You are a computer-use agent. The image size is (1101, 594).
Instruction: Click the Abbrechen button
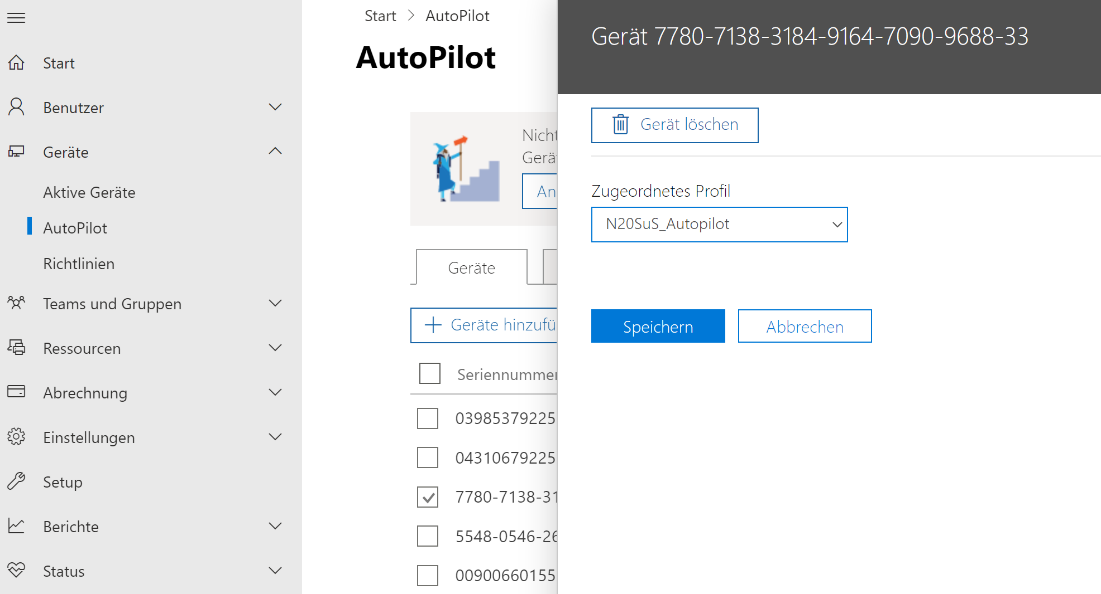coord(804,327)
